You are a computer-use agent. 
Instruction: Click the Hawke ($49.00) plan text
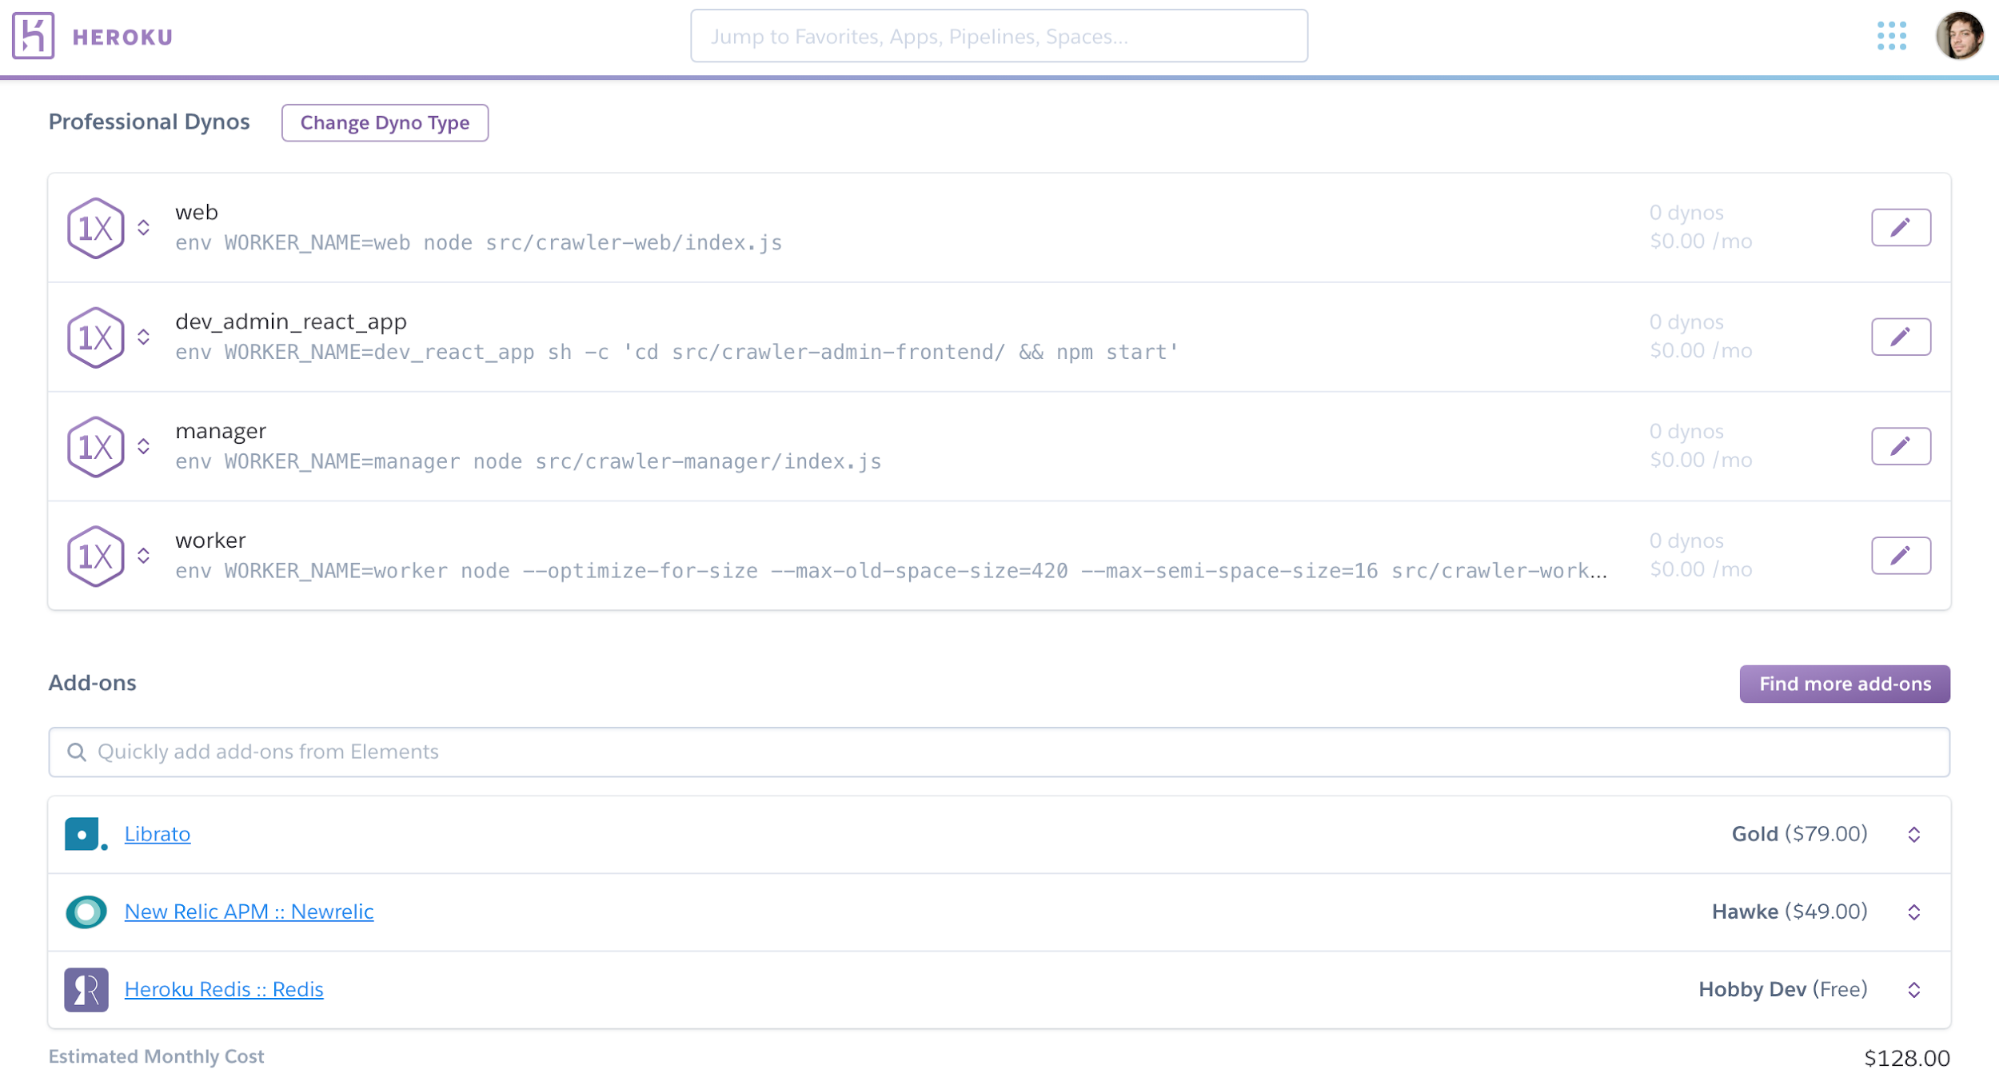tap(1789, 911)
